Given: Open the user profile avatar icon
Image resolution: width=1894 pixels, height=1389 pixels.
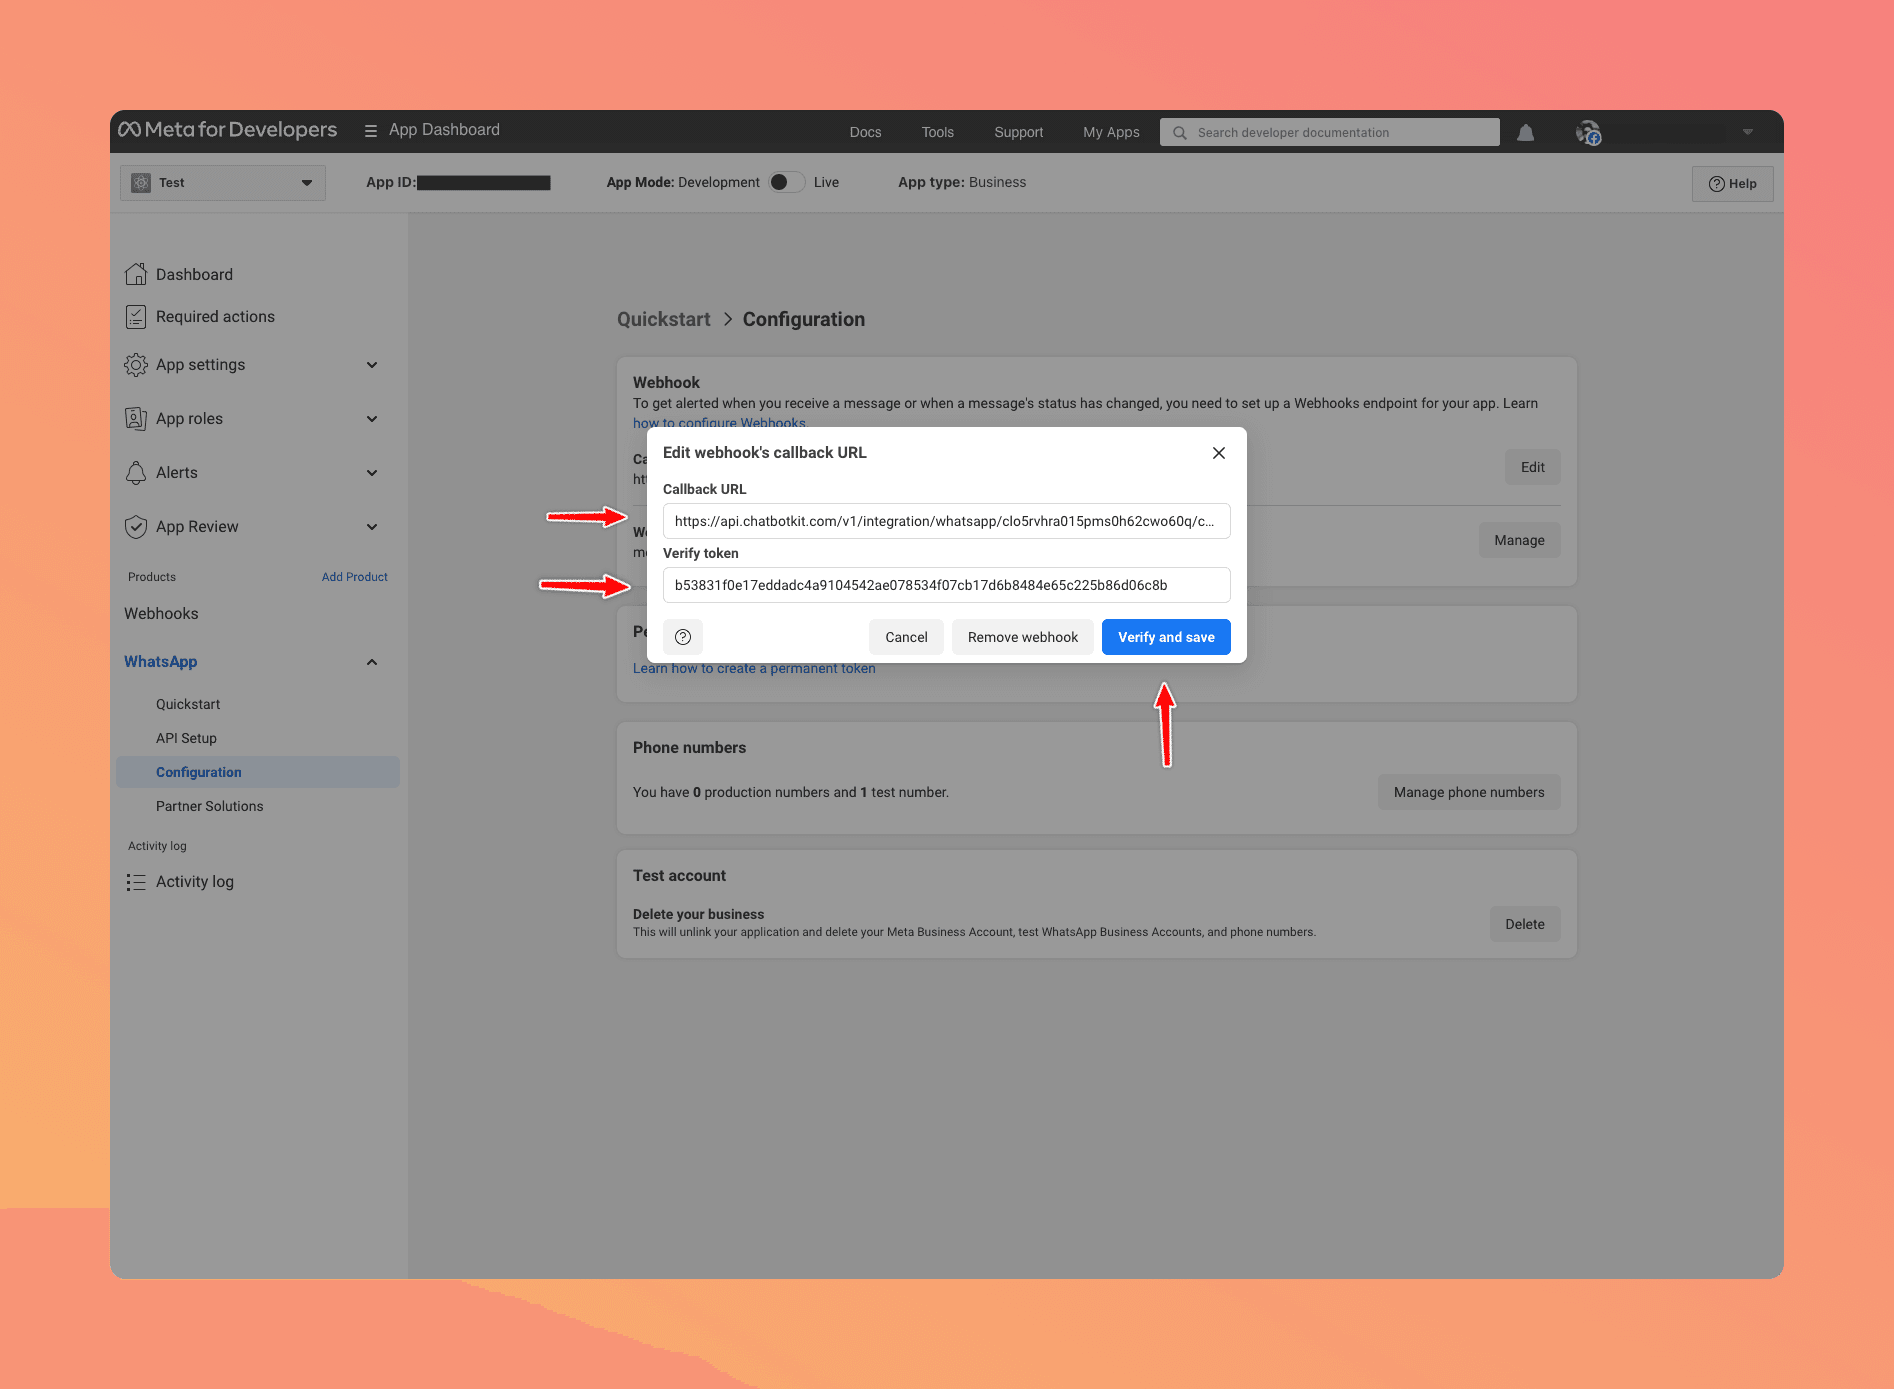Looking at the screenshot, I should [x=1587, y=132].
